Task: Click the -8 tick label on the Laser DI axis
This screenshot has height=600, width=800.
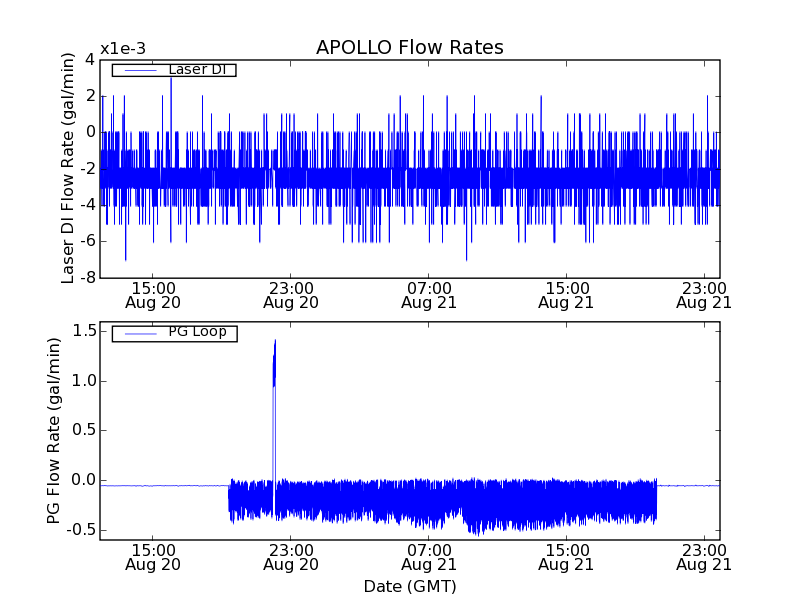Action: (86, 277)
